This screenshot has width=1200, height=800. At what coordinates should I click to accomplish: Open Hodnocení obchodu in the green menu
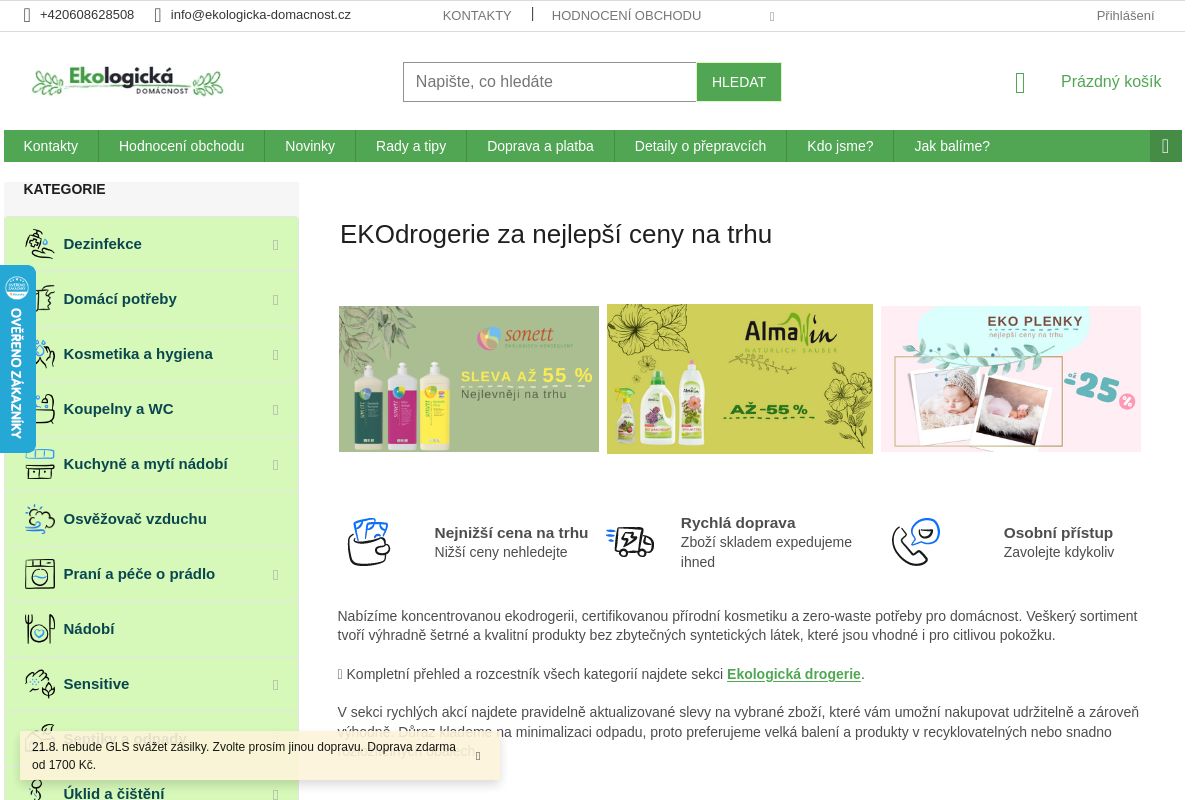click(x=181, y=146)
